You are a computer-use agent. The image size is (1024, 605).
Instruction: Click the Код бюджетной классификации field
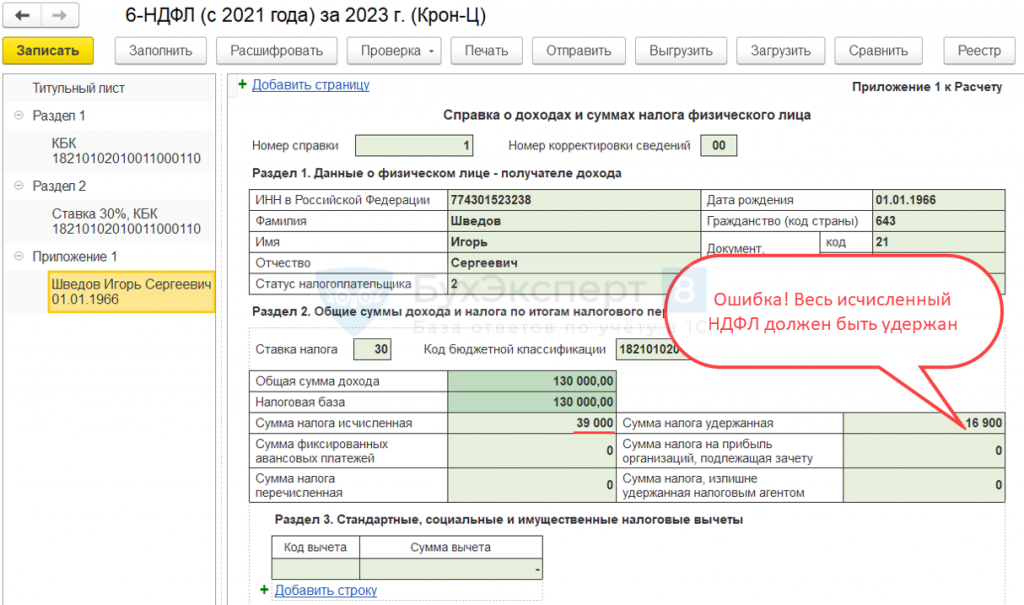pyautogui.click(x=648, y=350)
